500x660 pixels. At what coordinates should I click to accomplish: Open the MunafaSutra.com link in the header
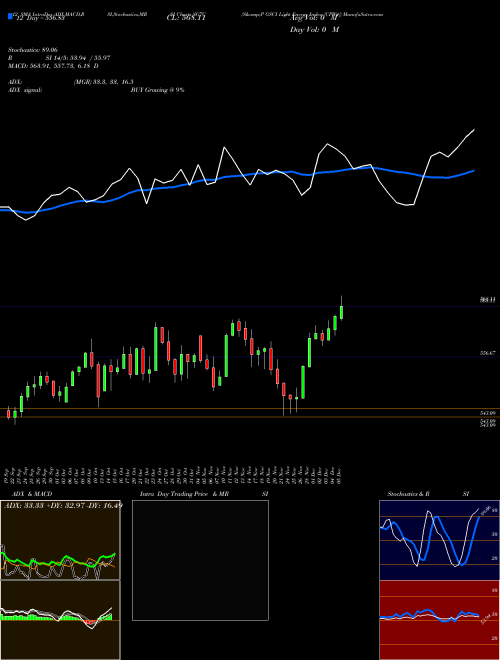[x=363, y=14]
